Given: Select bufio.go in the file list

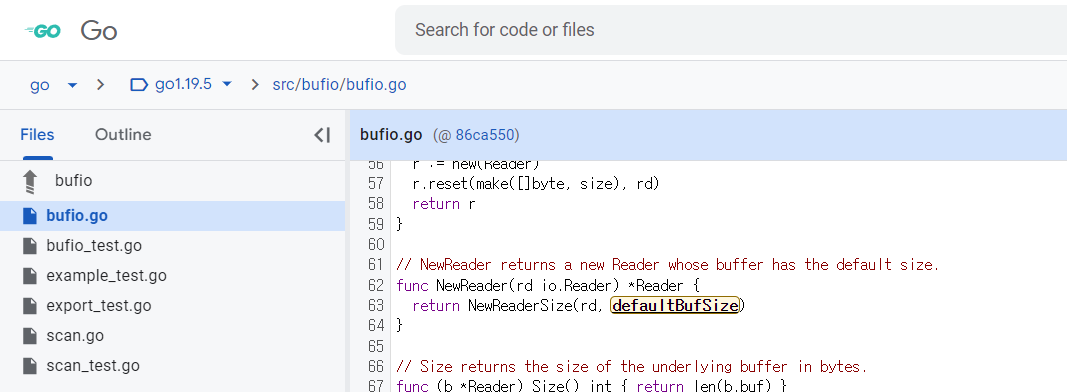Looking at the screenshot, I should [x=173, y=216].
